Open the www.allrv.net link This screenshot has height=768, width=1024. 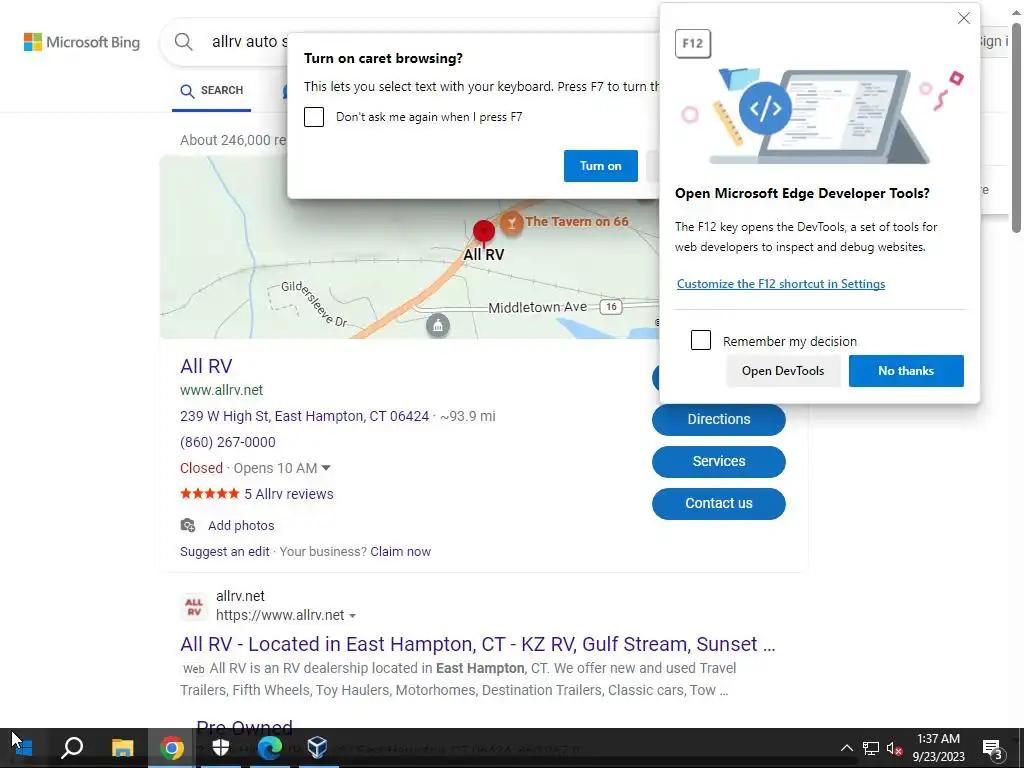tap(221, 390)
